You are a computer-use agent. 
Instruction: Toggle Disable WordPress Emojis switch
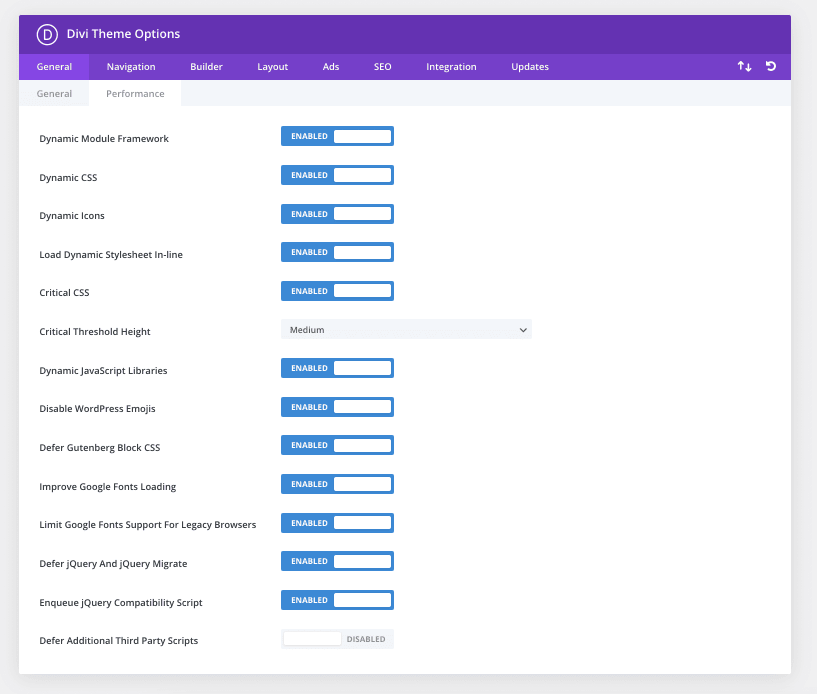coord(337,407)
